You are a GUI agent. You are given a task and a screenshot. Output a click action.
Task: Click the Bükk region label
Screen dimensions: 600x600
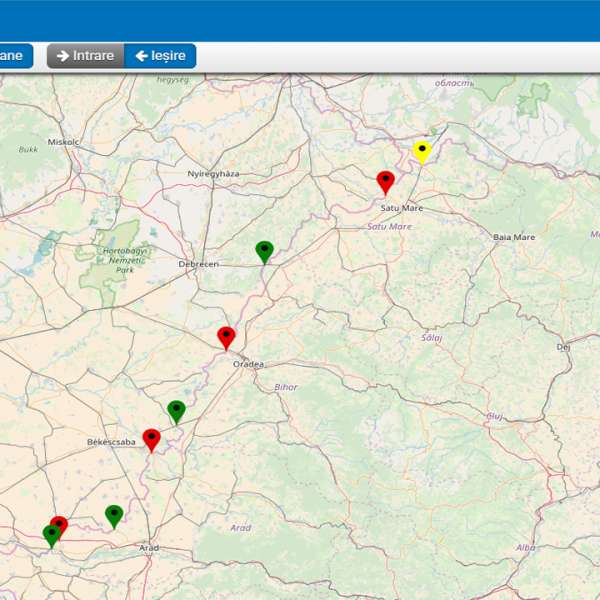[28, 150]
